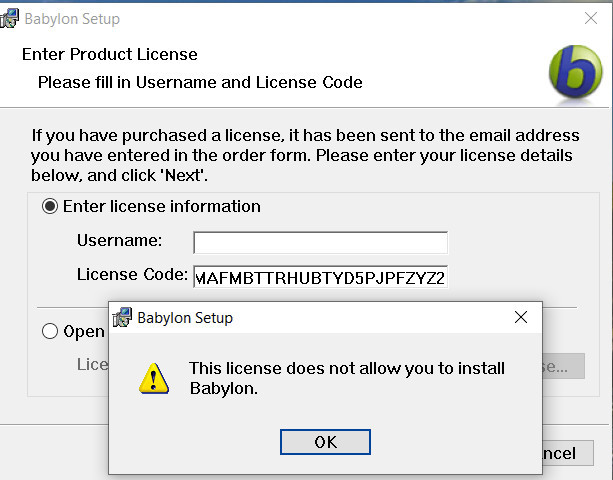The image size is (613, 480).
Task: Click the error dialog's Babylon Setup title bar
Action: [x=300, y=318]
